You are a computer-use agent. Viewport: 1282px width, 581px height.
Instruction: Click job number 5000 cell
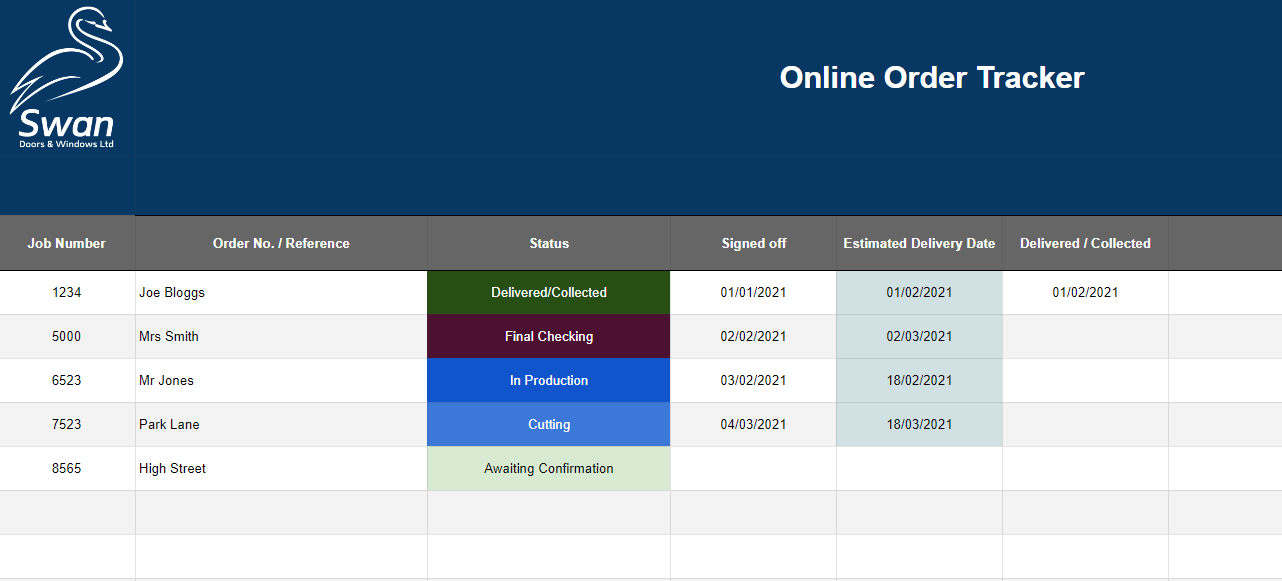[67, 337]
